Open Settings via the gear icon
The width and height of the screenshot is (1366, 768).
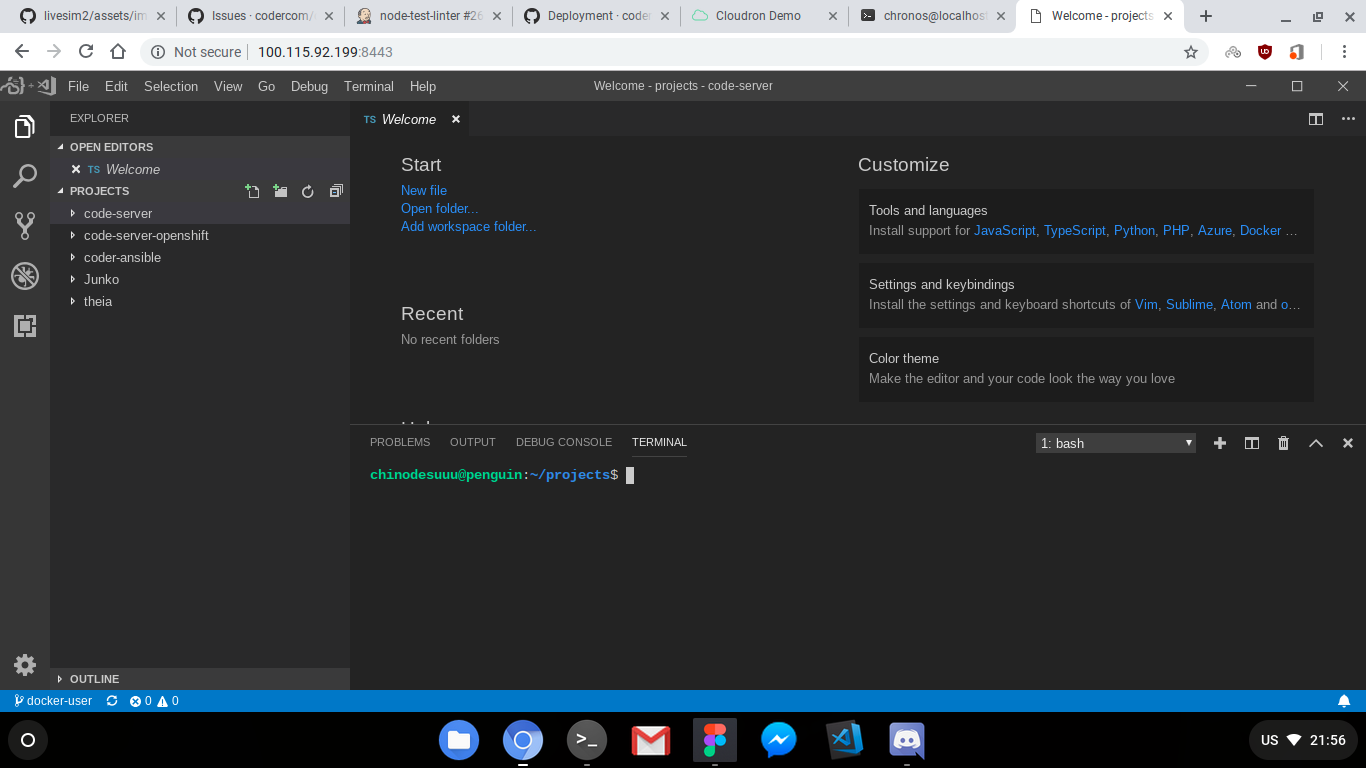(24, 664)
